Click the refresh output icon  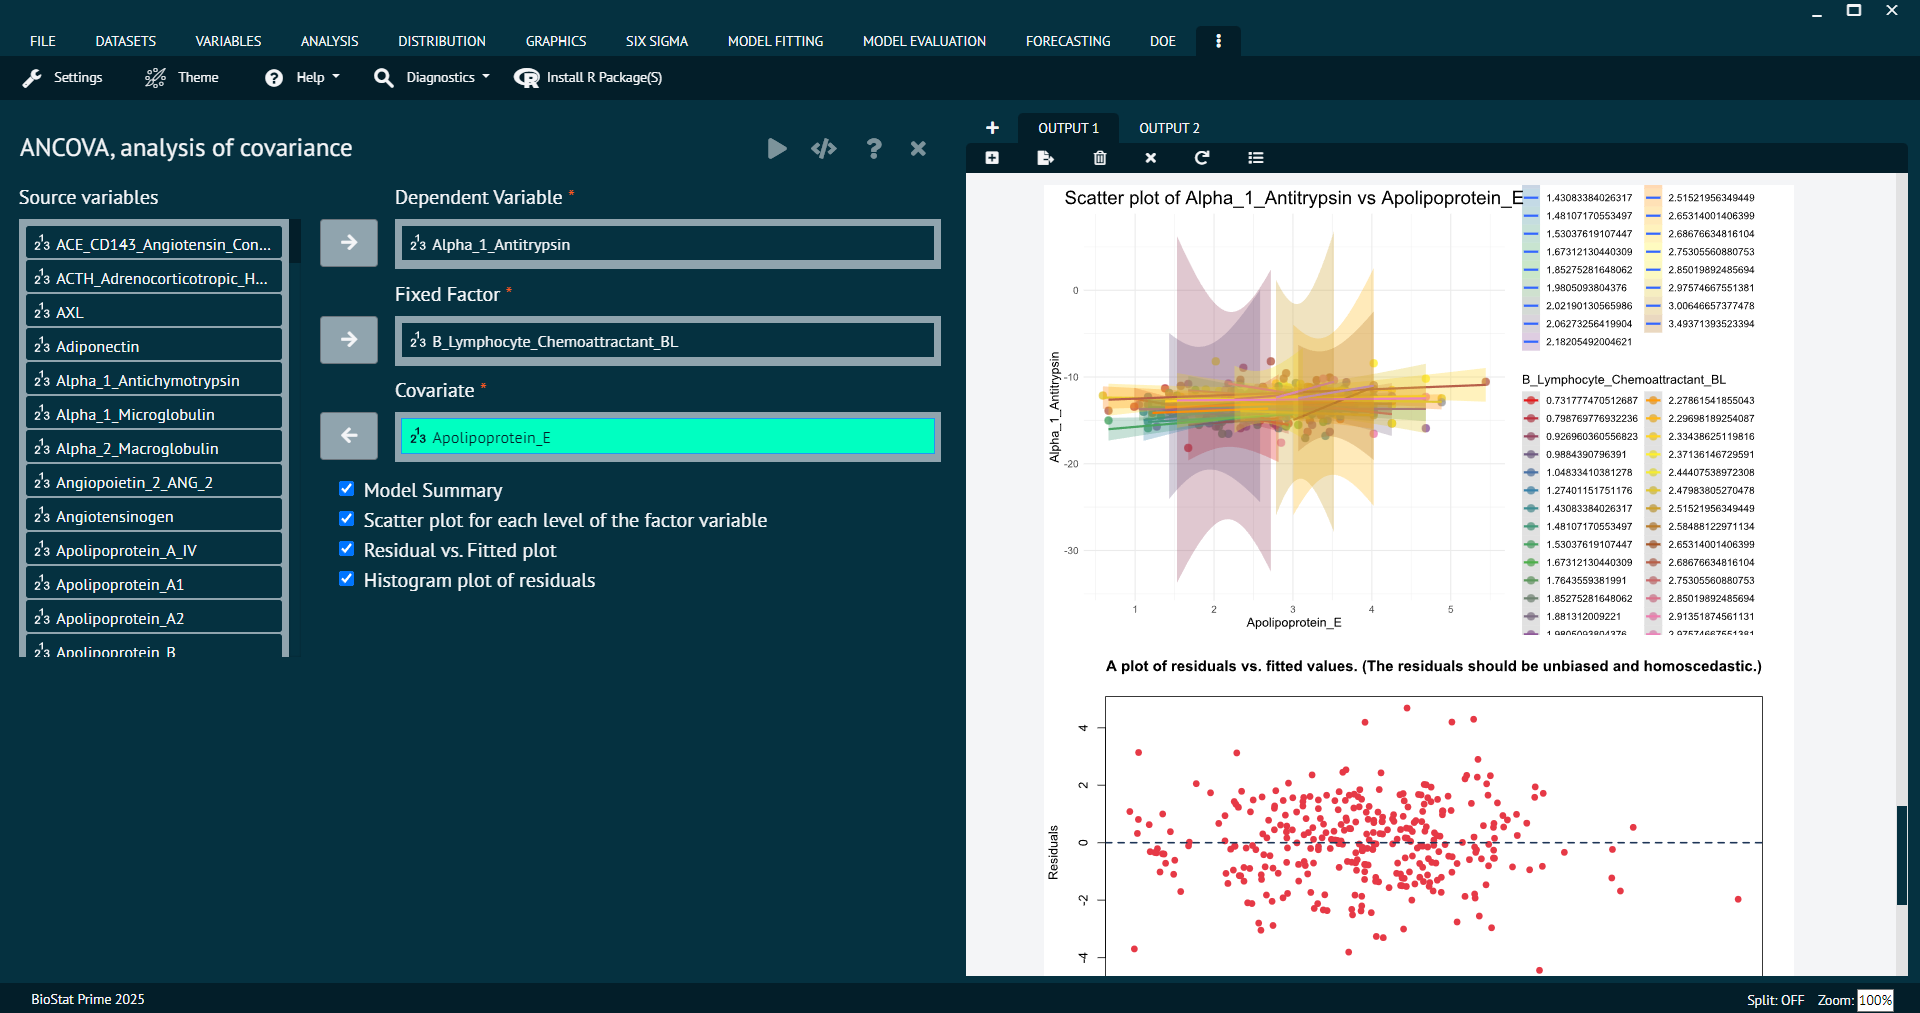(1202, 158)
